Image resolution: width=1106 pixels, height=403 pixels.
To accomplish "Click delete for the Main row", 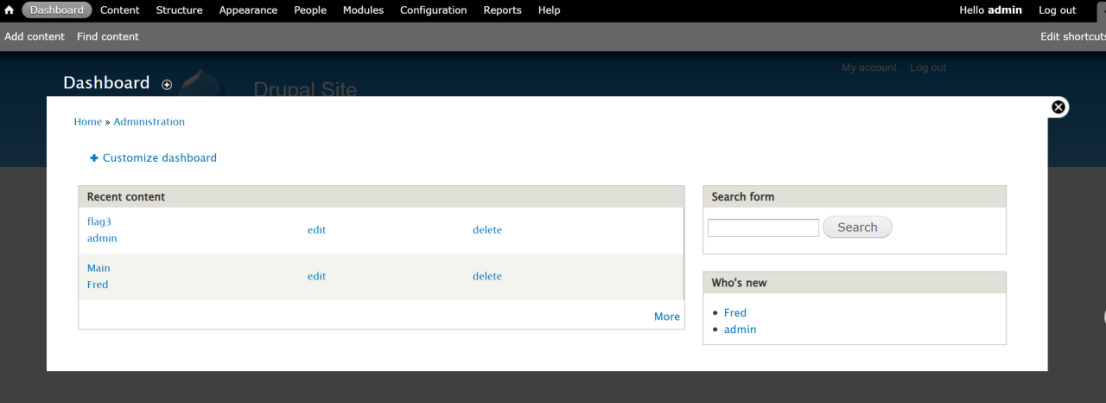I will coord(487,277).
